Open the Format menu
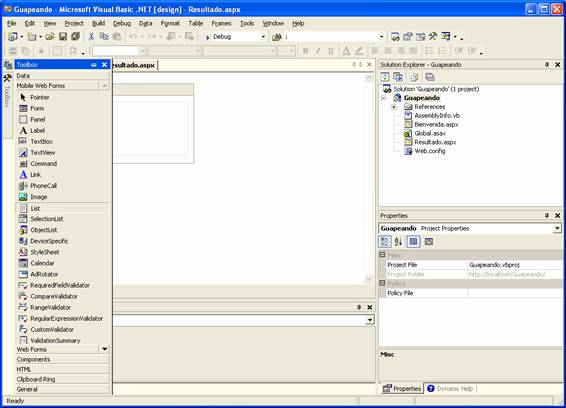Image resolution: width=566 pixels, height=408 pixels. [x=170, y=23]
